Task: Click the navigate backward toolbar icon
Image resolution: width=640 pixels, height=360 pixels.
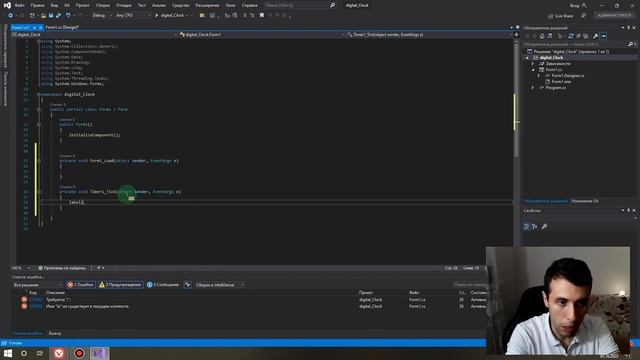Action: (10, 16)
